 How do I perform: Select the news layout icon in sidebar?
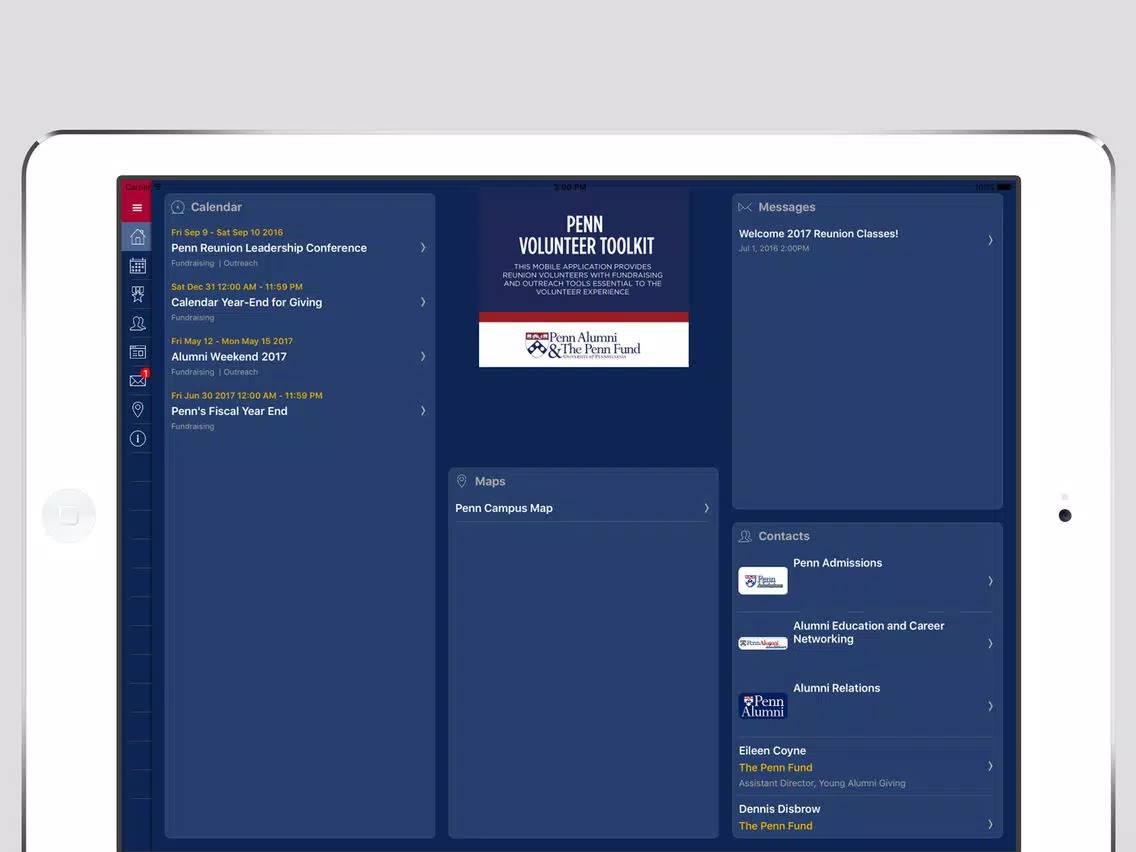(137, 352)
